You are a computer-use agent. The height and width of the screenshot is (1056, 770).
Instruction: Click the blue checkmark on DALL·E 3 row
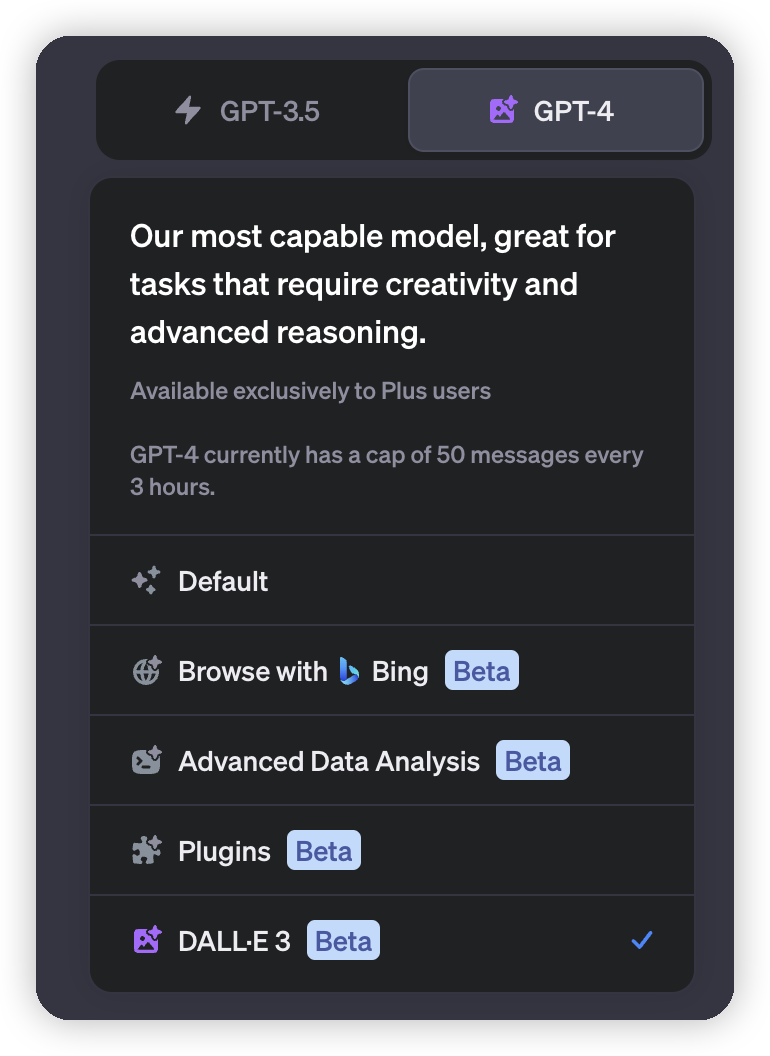[642, 939]
